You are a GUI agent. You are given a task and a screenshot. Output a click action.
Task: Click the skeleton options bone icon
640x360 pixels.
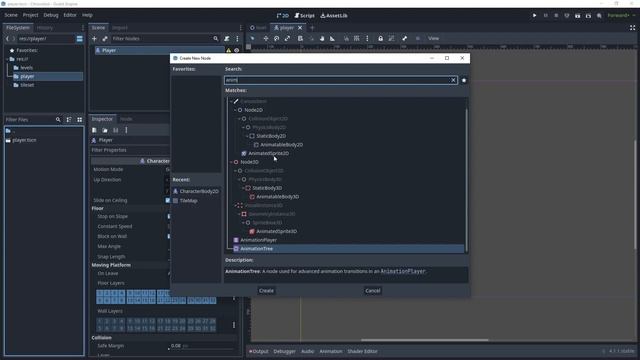404,38
